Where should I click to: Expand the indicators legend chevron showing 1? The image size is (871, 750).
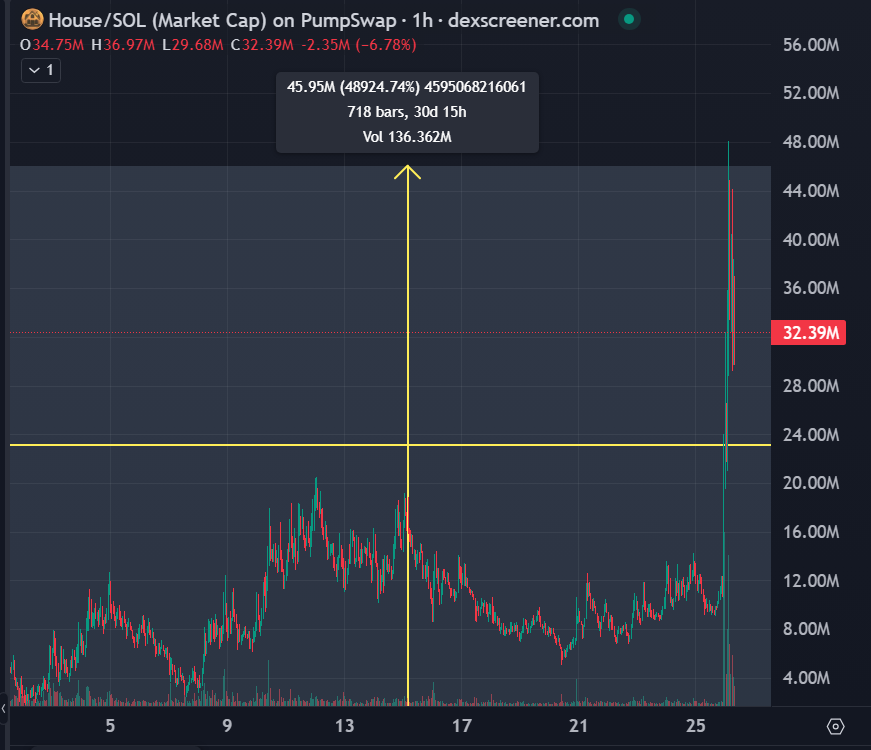(41, 70)
